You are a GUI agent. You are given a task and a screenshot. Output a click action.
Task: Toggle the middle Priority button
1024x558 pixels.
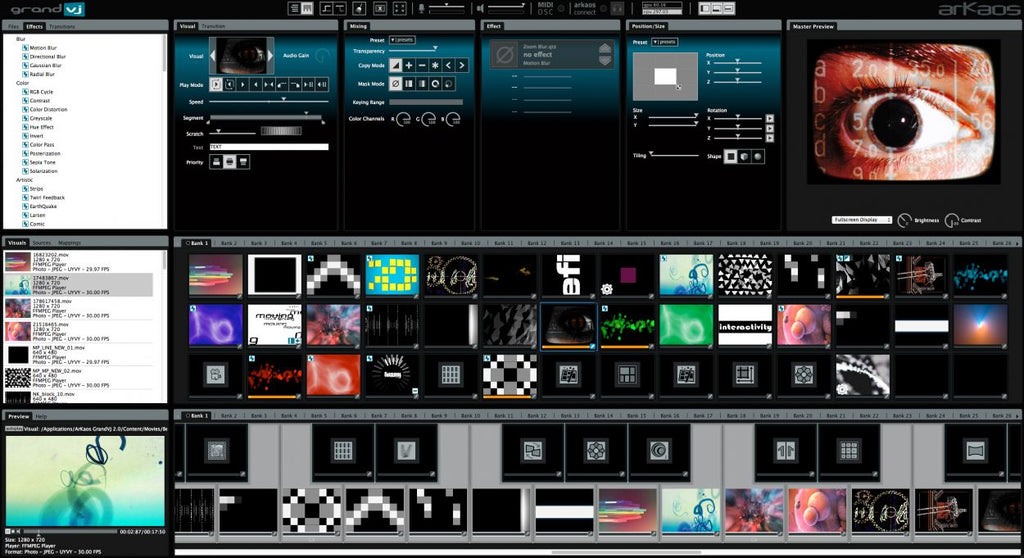(229, 162)
